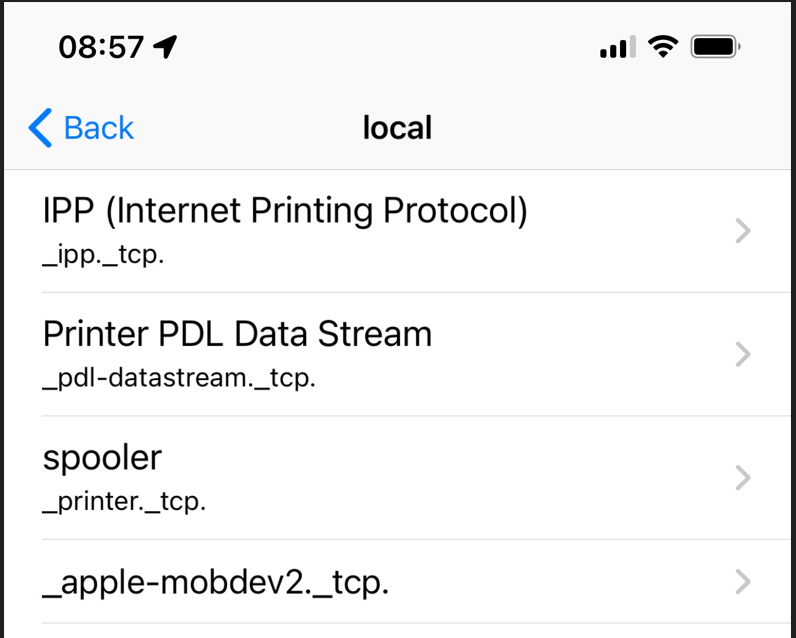
Task: Click the _ipp._tcp. subtitle text
Action: pos(103,255)
